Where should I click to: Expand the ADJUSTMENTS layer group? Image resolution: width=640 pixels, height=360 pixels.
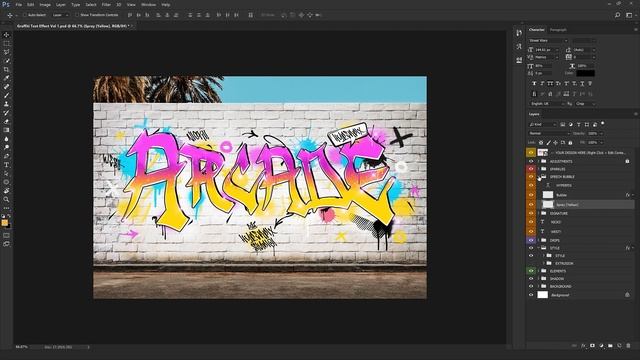[538, 161]
